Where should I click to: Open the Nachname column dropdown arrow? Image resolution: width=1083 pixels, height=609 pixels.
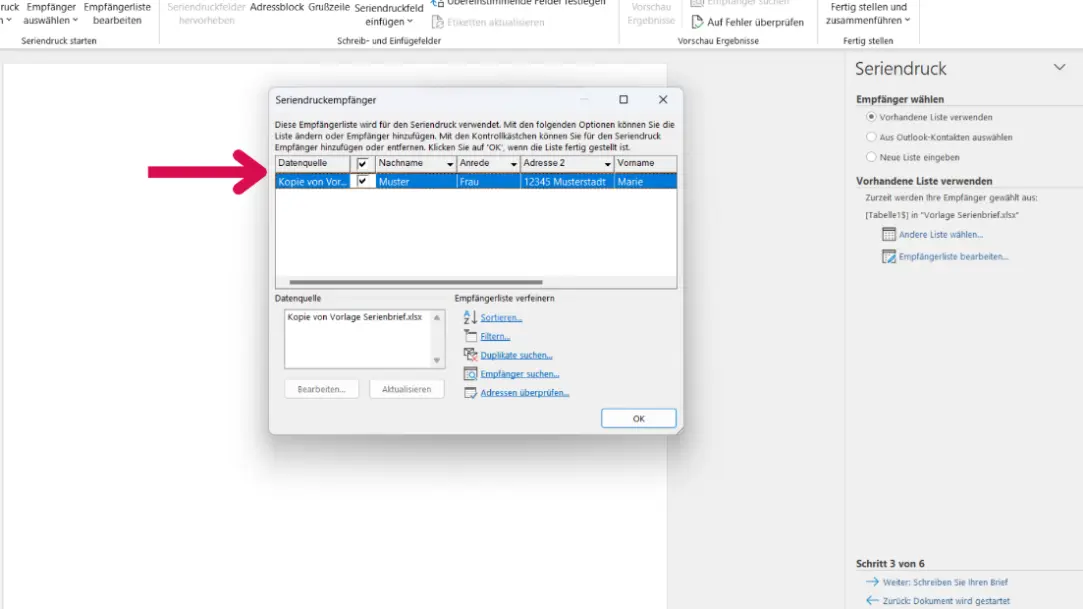(449, 164)
